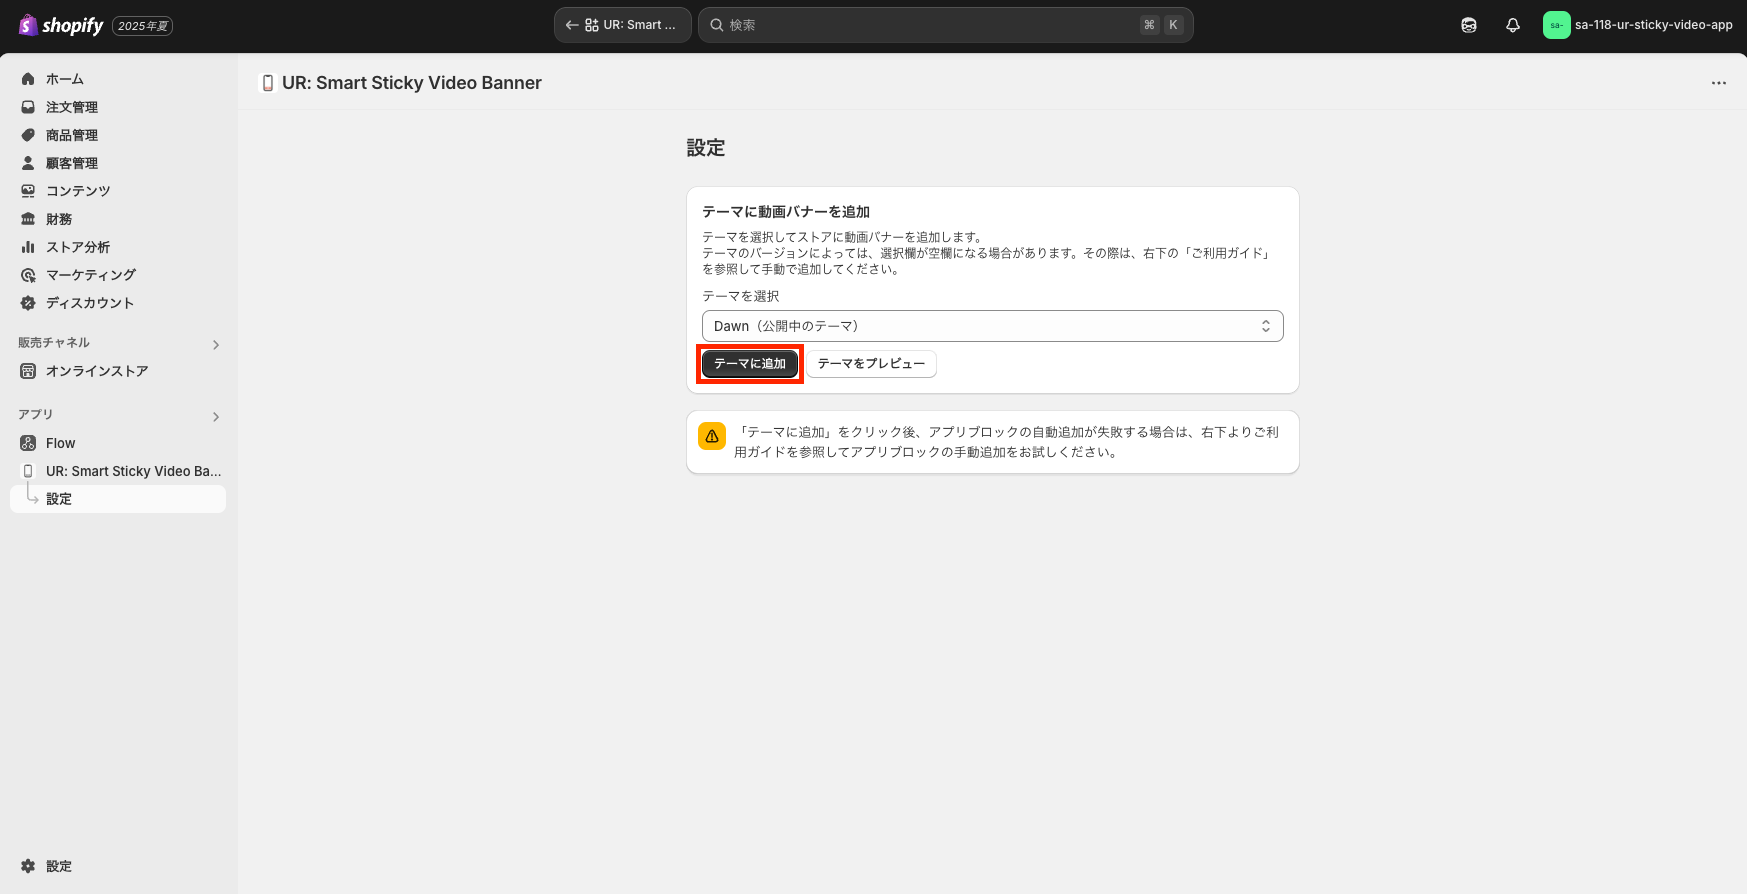Click the 2025年夏 edition badge
This screenshot has height=894, width=1747.
point(143,26)
